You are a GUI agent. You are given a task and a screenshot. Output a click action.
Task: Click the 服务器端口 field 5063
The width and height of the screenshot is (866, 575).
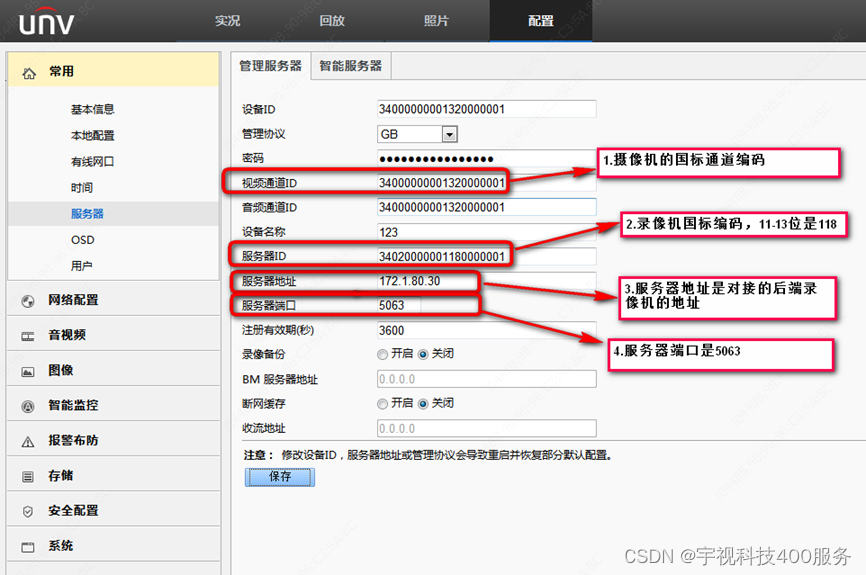[x=399, y=305]
